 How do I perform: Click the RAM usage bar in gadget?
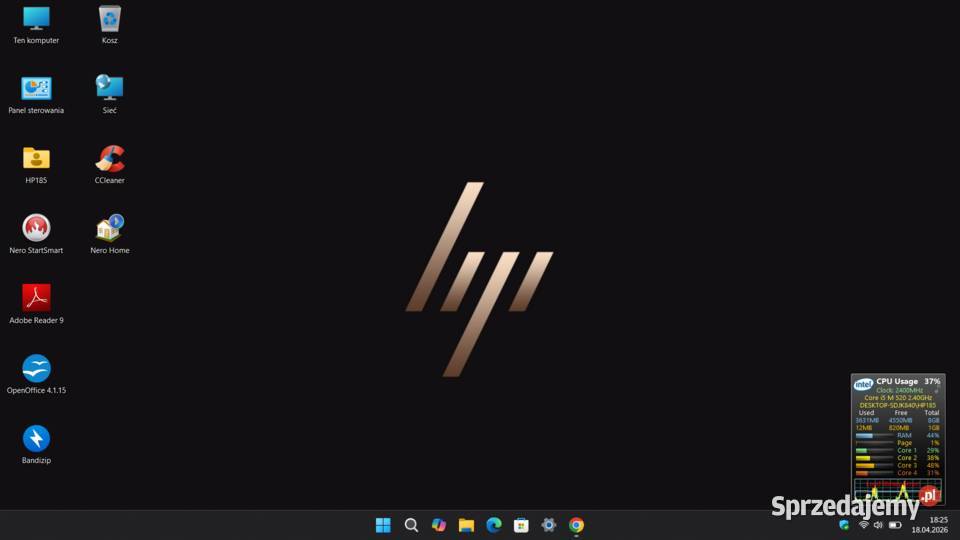point(874,435)
